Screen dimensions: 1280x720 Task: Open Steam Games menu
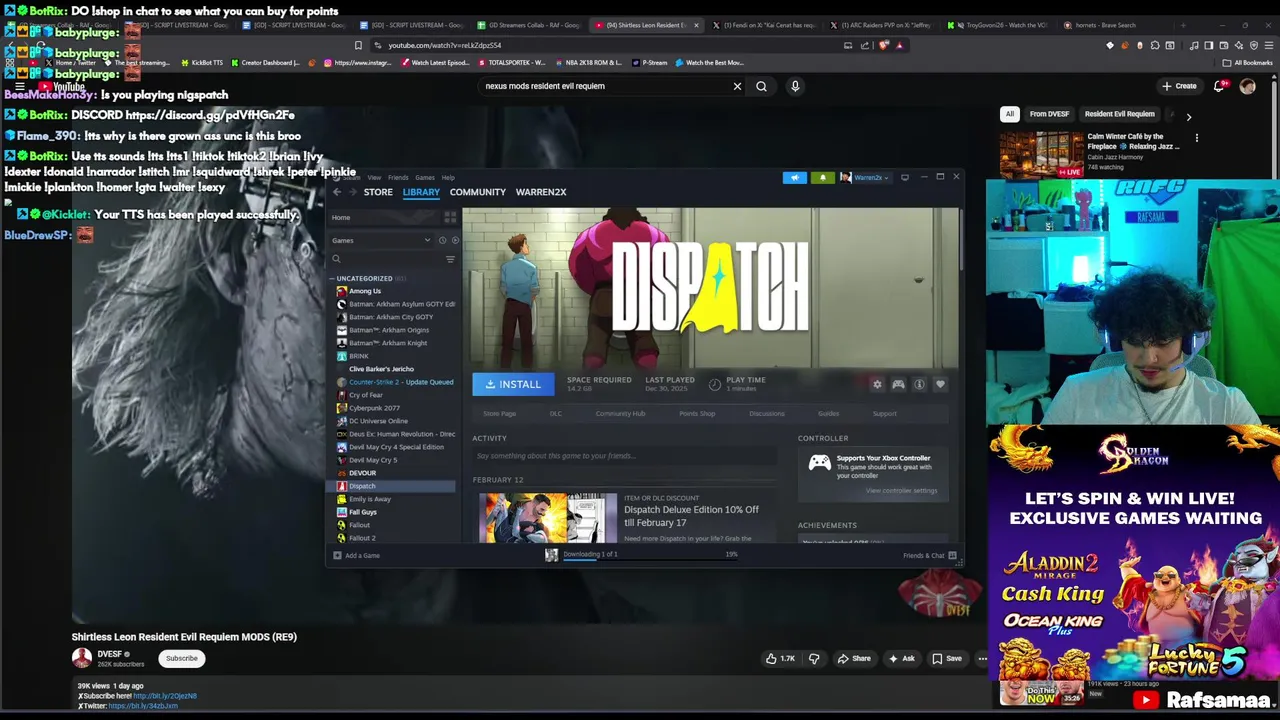point(425,178)
